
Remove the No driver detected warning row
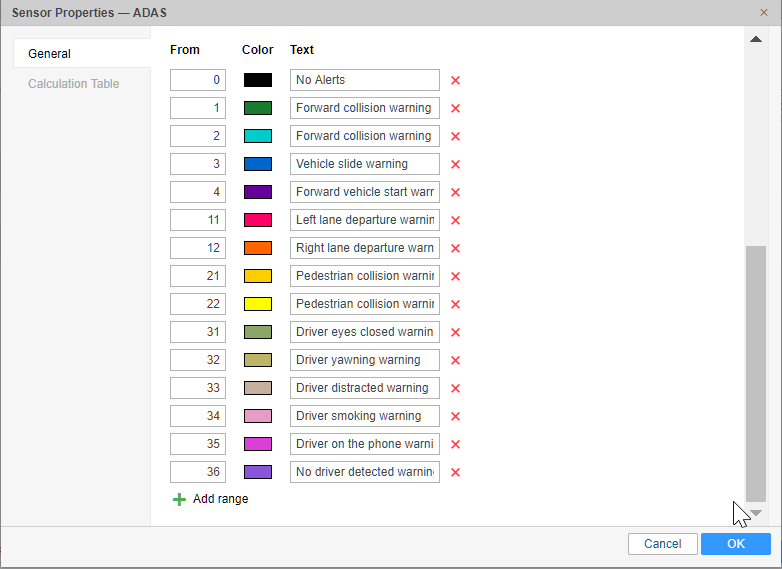455,472
